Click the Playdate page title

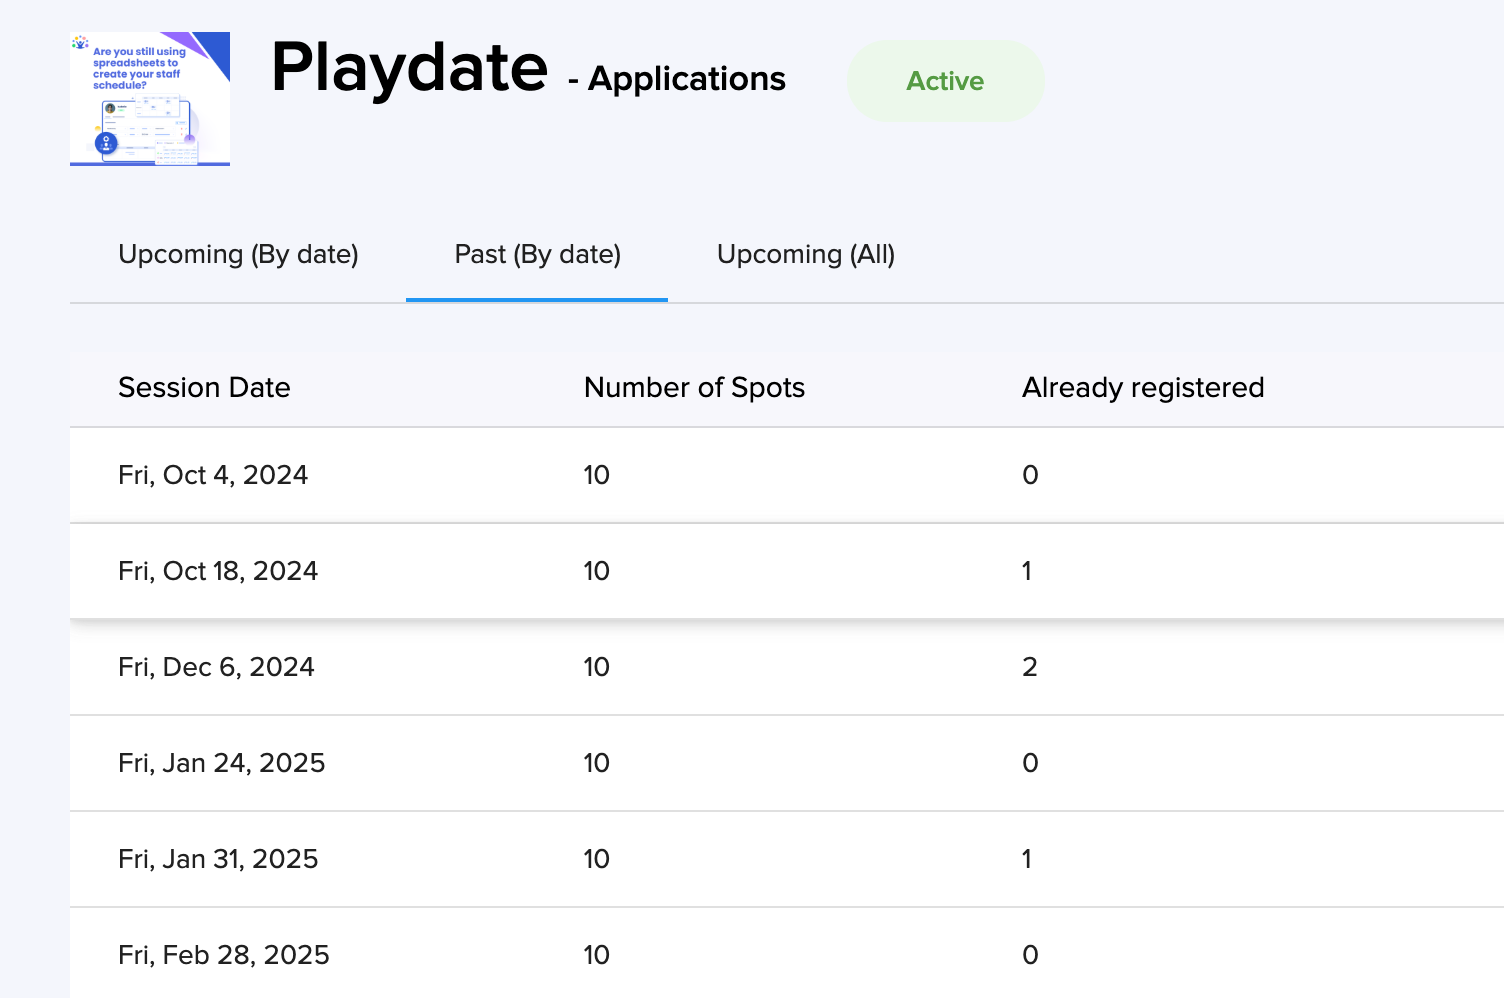point(409,68)
